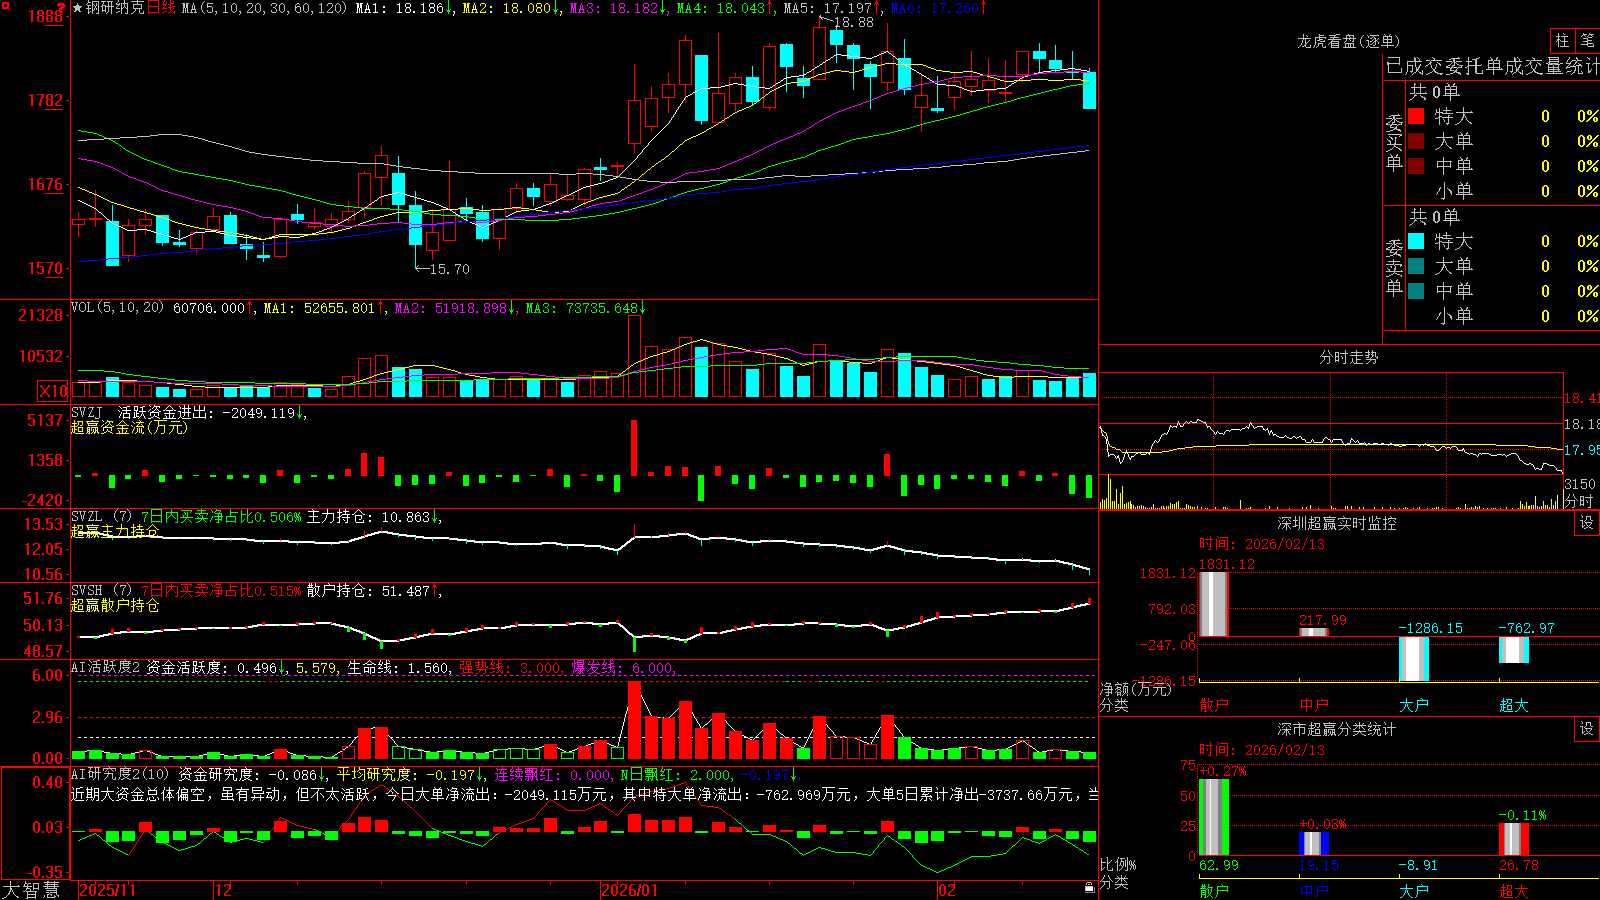Open the 日线 period selector
Screen dimensions: 1600x900
tap(161, 8)
